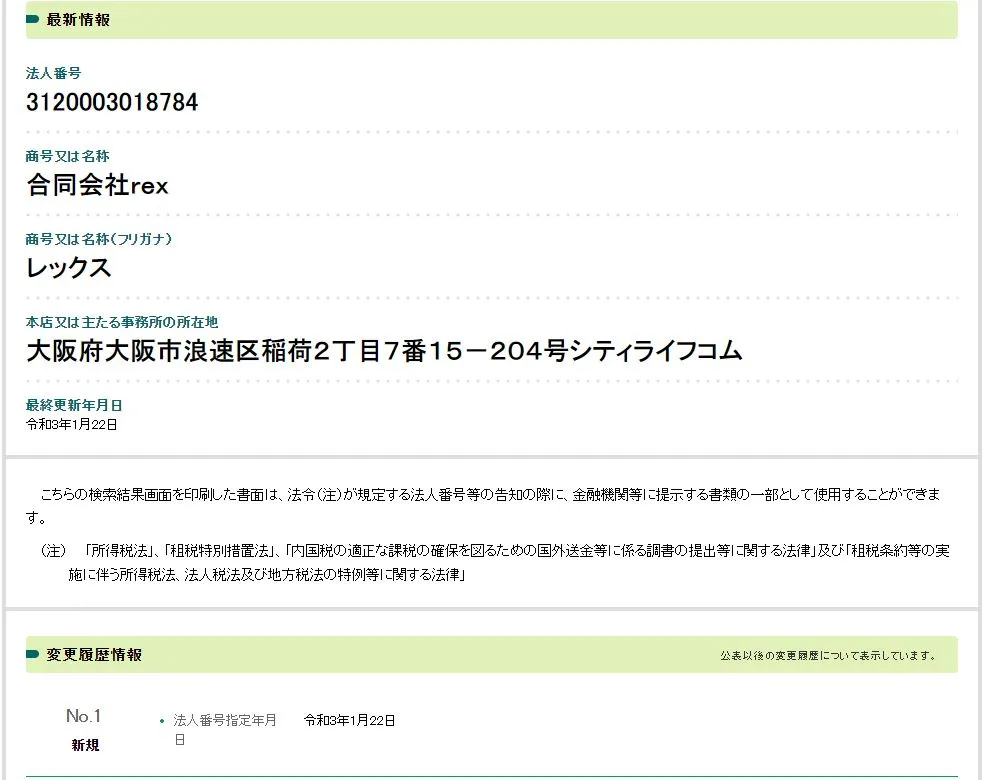985x780 pixels.
Task: Click the No.1 change history entry
Action: [x=84, y=716]
